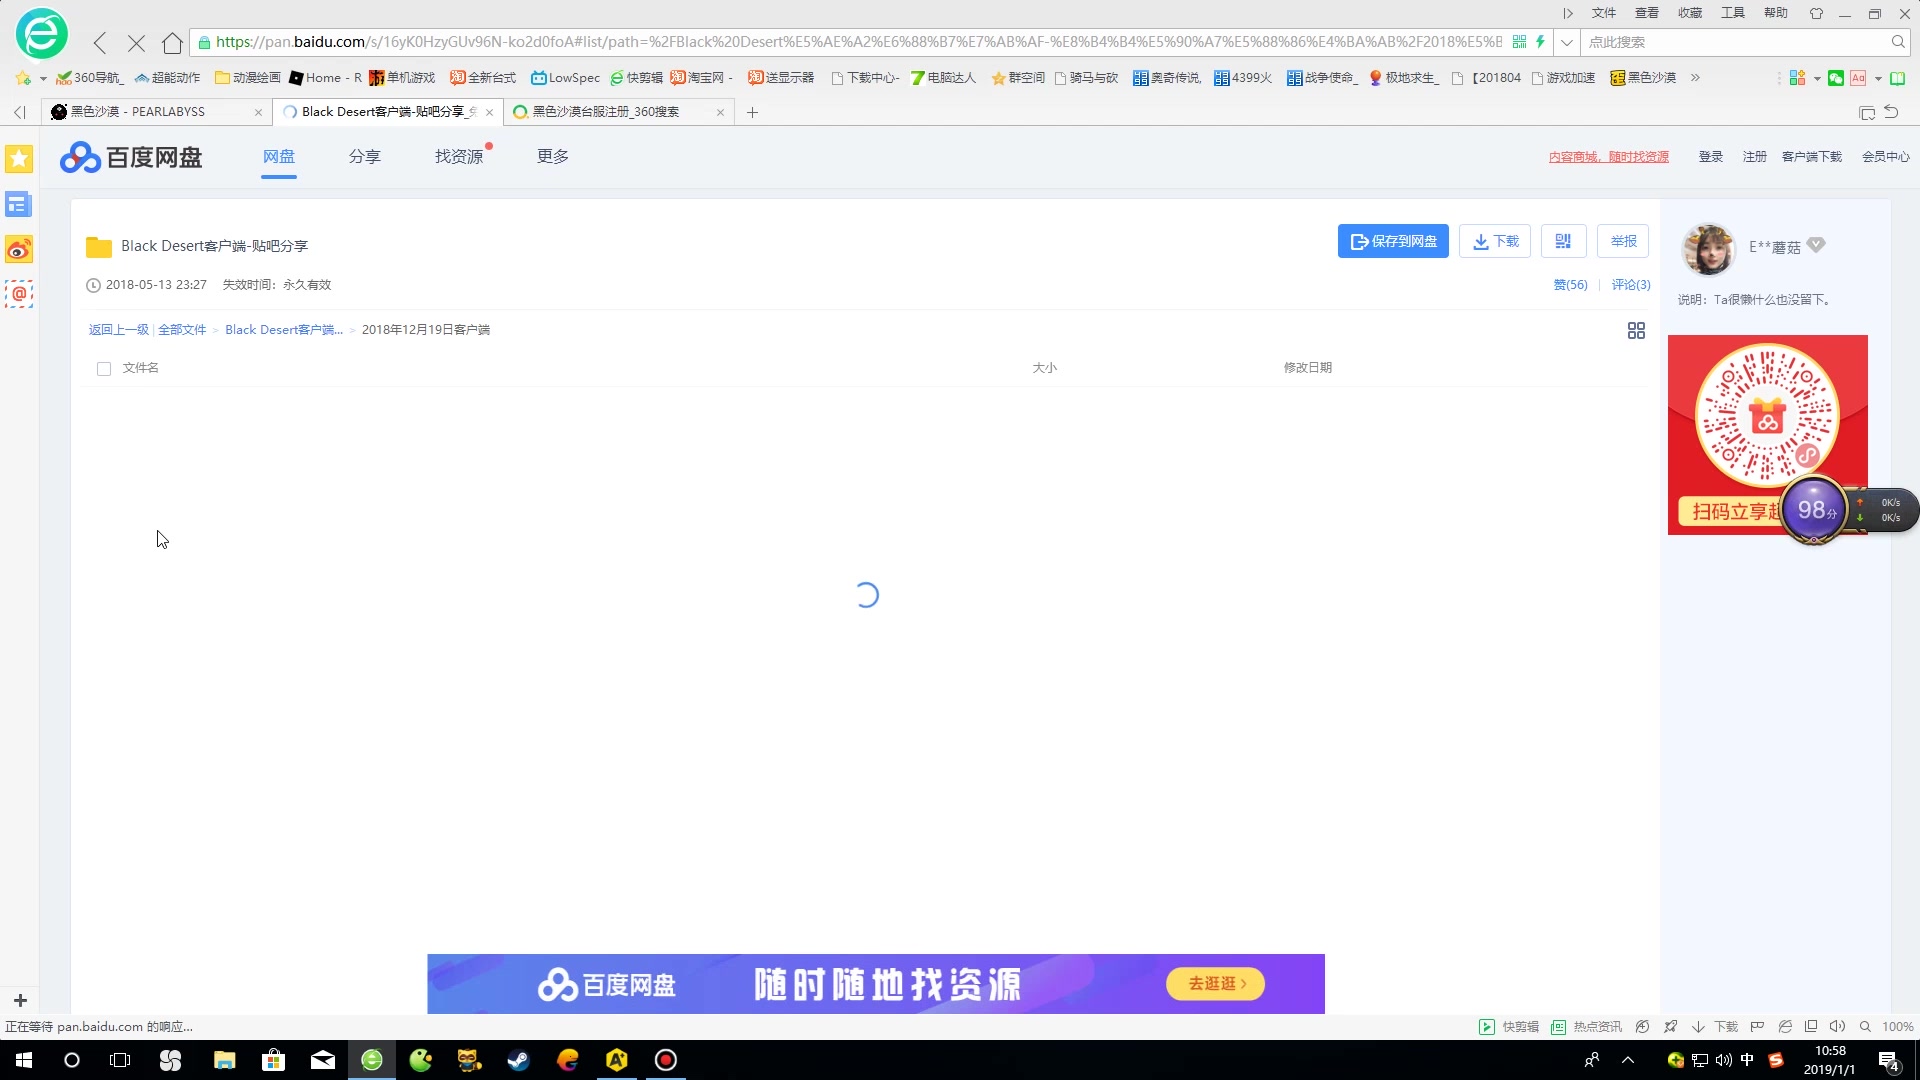The width and height of the screenshot is (1920, 1080).
Task: Click into the 点此搜索 search field
Action: click(x=1735, y=42)
